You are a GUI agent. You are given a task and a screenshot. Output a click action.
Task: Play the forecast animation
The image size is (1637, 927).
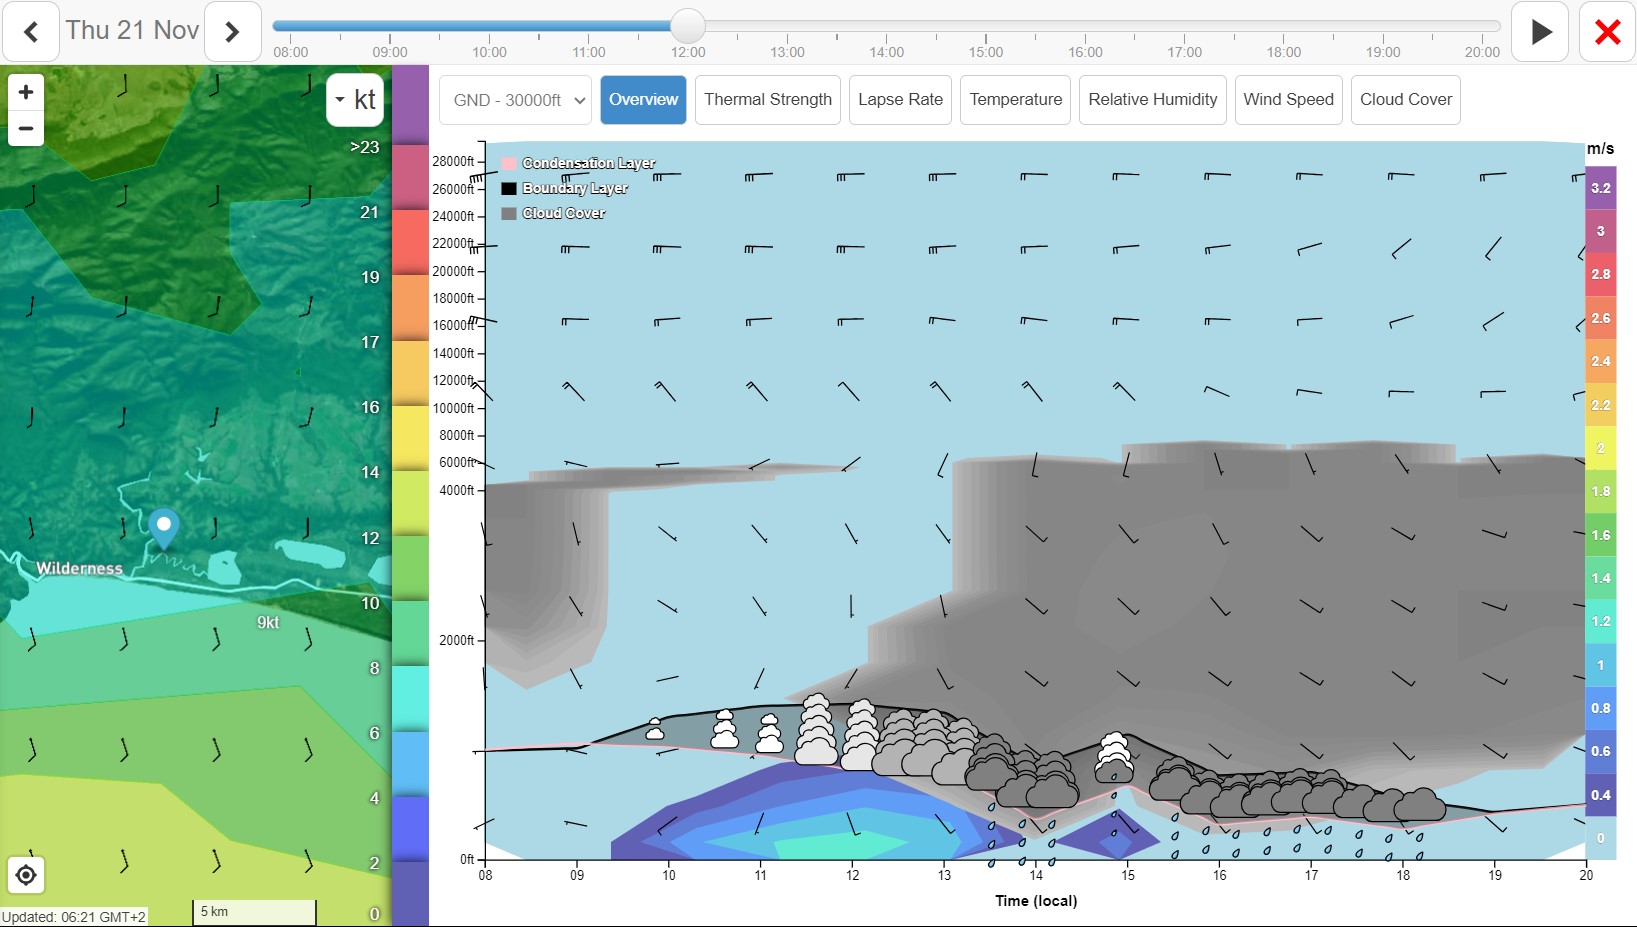pos(1540,32)
